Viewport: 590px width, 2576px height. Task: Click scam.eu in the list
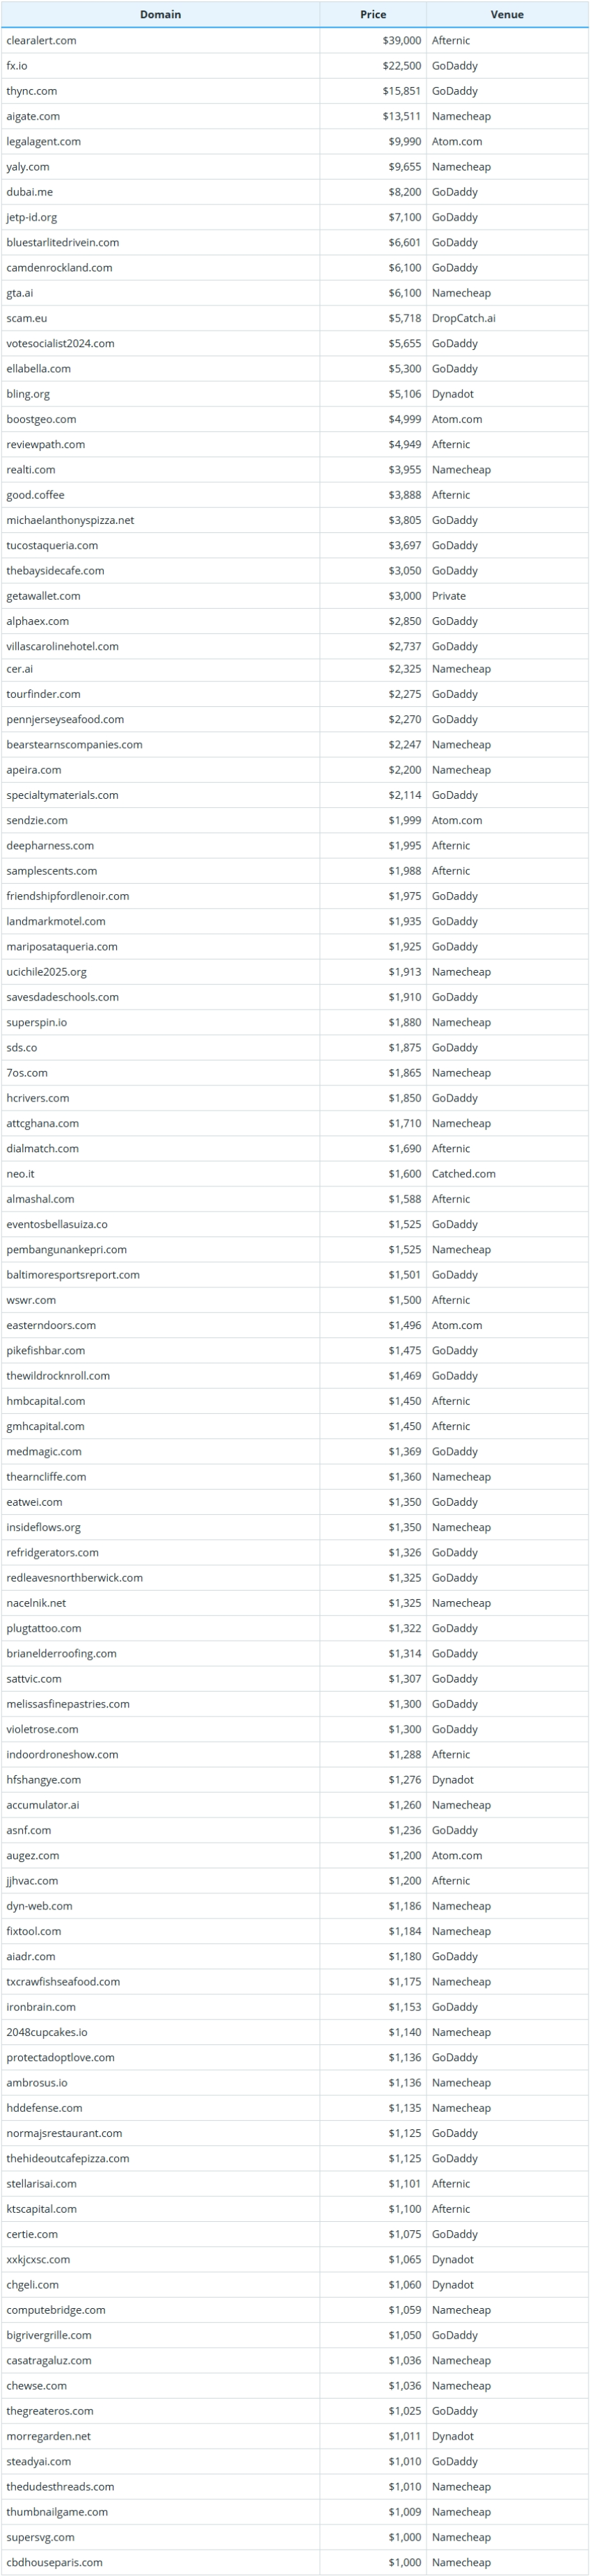point(27,318)
